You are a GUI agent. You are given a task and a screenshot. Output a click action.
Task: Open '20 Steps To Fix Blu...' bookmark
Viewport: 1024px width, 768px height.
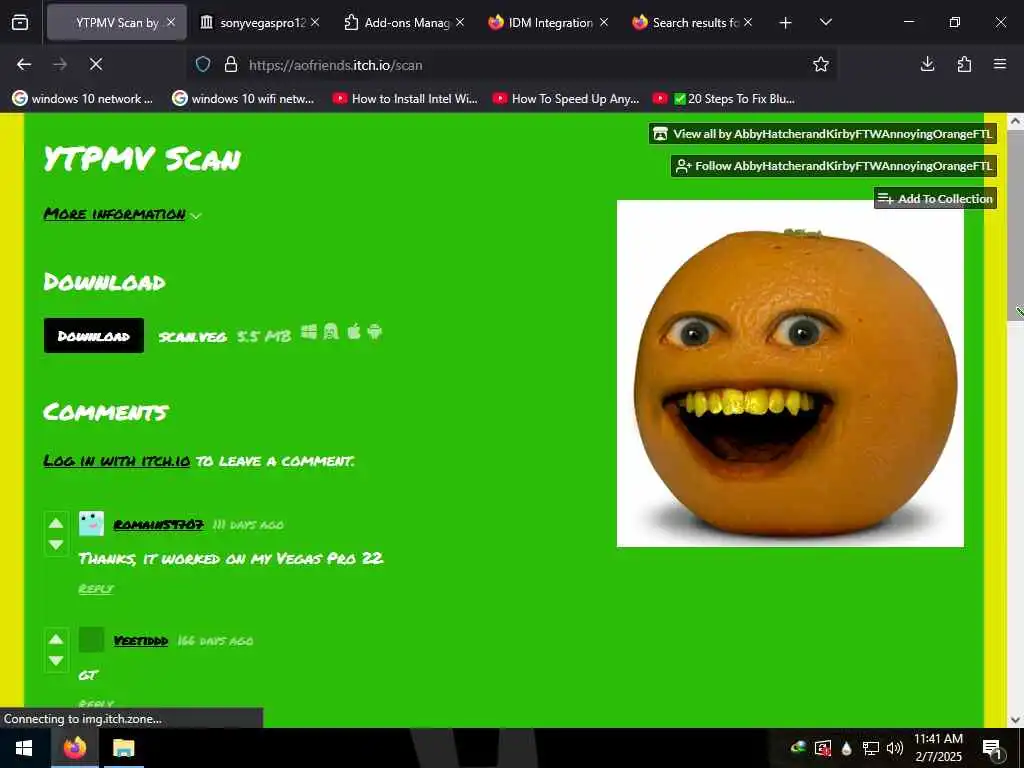coord(724,99)
